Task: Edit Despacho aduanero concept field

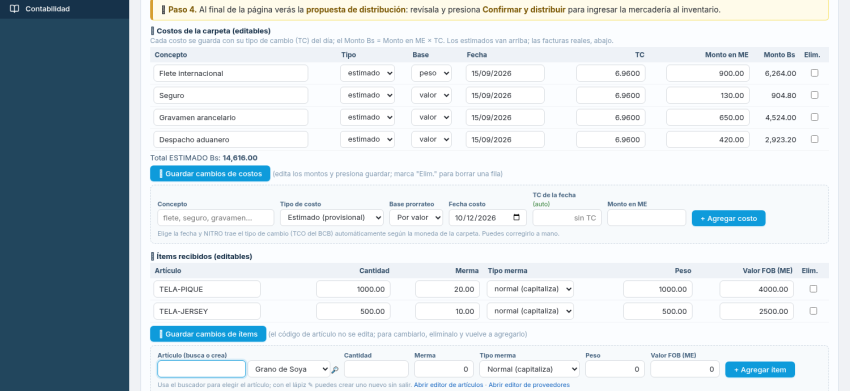Action: 230,139
